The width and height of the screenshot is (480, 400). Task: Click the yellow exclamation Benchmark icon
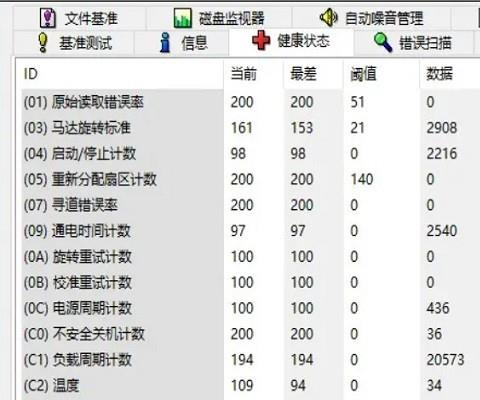coord(43,43)
